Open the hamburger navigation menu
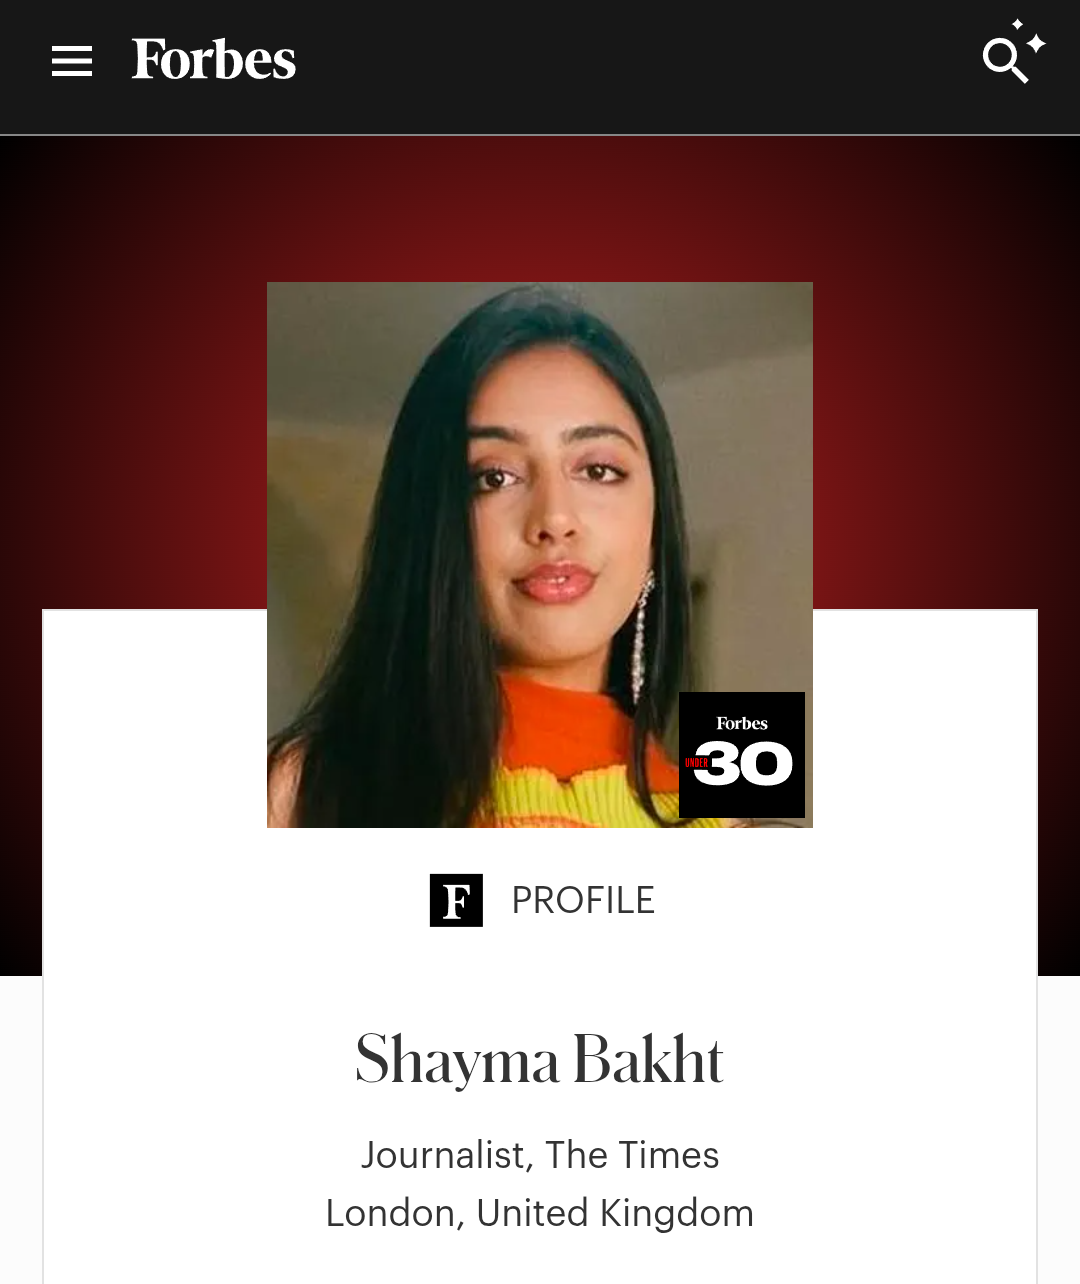This screenshot has height=1284, width=1080. point(72,61)
